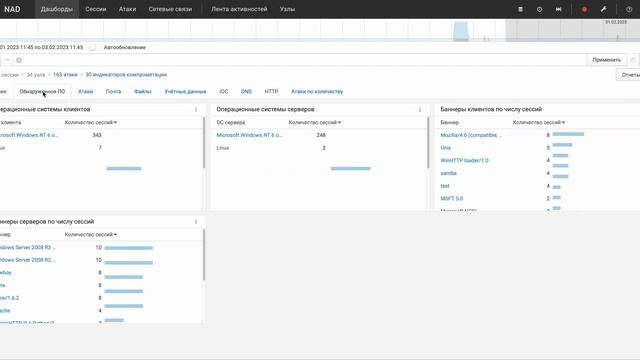Click the clock icon in top bar
The height and width of the screenshot is (360, 640).
point(539,9)
